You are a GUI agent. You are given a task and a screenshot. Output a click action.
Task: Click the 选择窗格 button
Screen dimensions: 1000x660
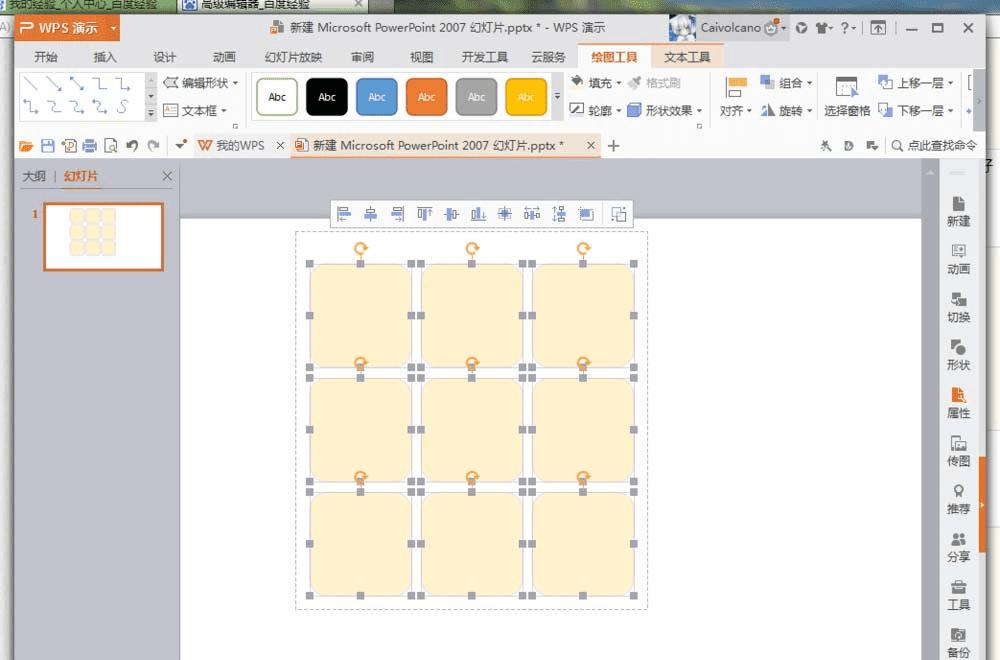pyautogui.click(x=846, y=97)
